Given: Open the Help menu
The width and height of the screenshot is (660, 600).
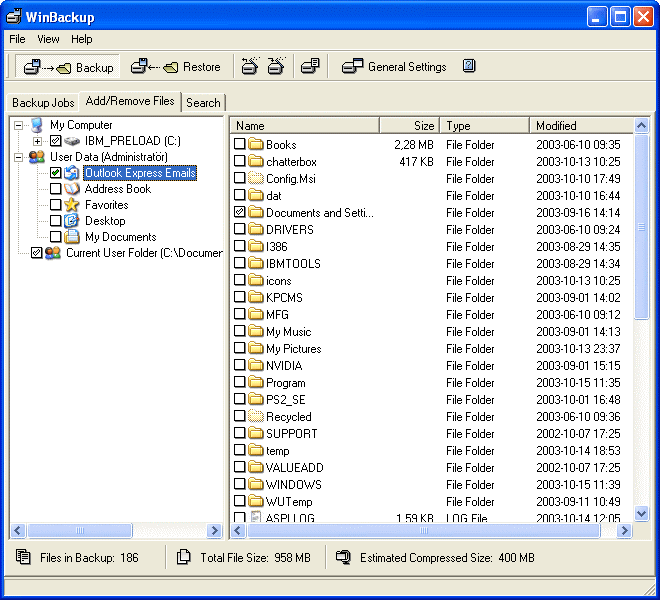Looking at the screenshot, I should click(82, 39).
